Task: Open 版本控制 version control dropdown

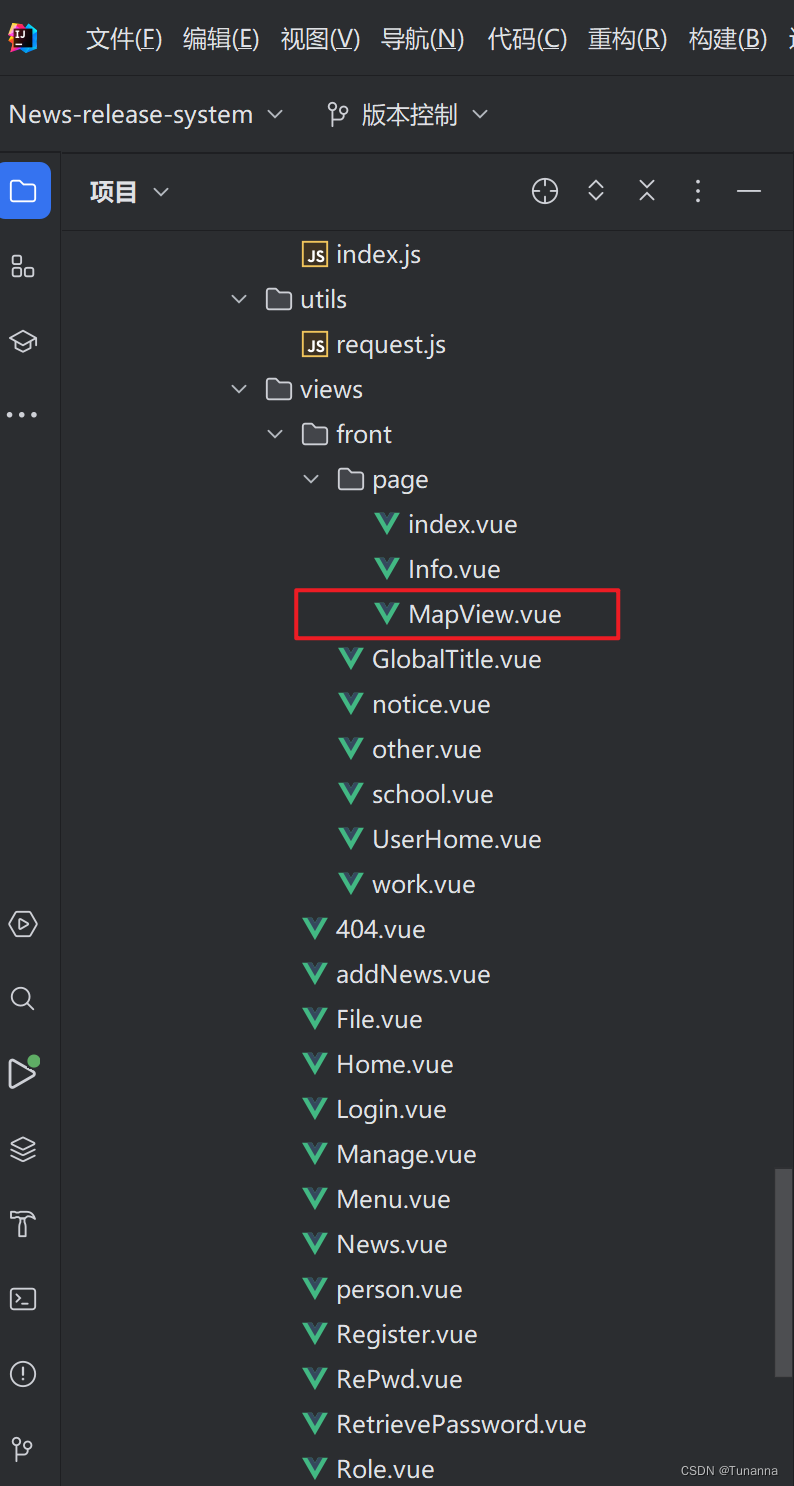Action: tap(408, 115)
